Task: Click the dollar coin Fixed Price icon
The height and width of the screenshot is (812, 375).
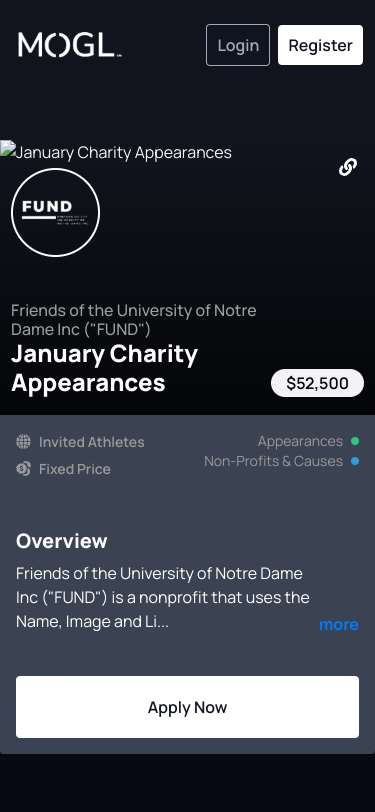Action: [23, 469]
